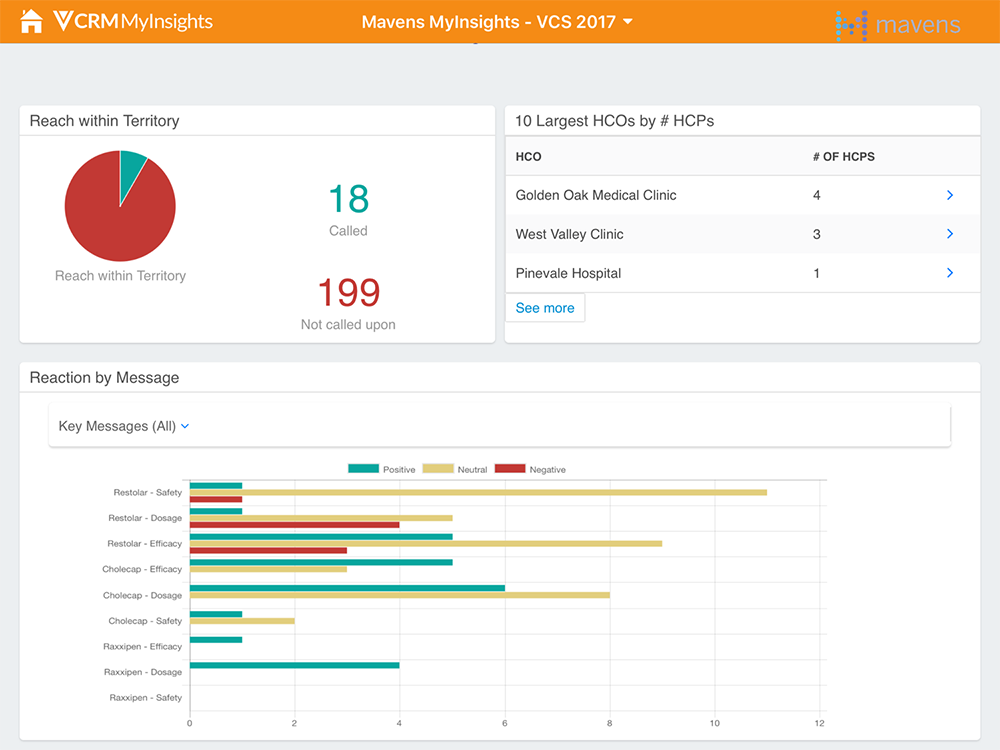Click the Mavens logo icon
The image size is (1000, 750).
[851, 24]
